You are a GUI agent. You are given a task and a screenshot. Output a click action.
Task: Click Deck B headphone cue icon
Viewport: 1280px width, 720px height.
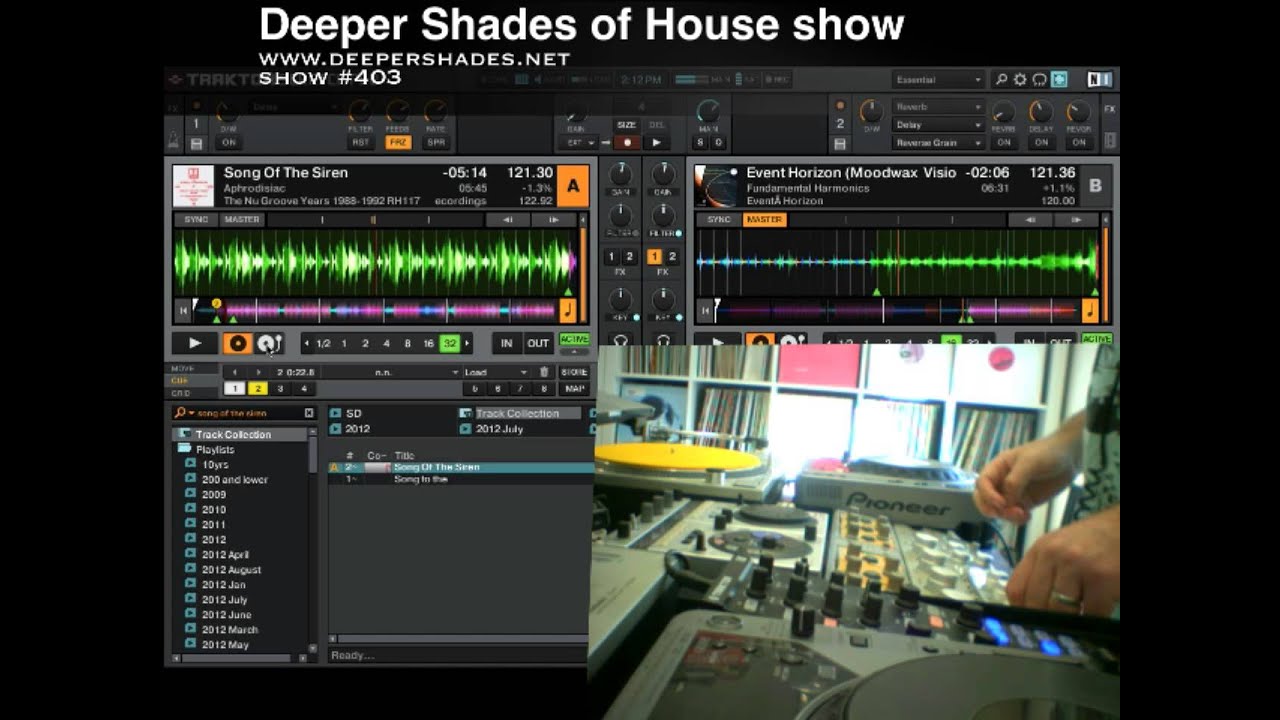[662, 340]
